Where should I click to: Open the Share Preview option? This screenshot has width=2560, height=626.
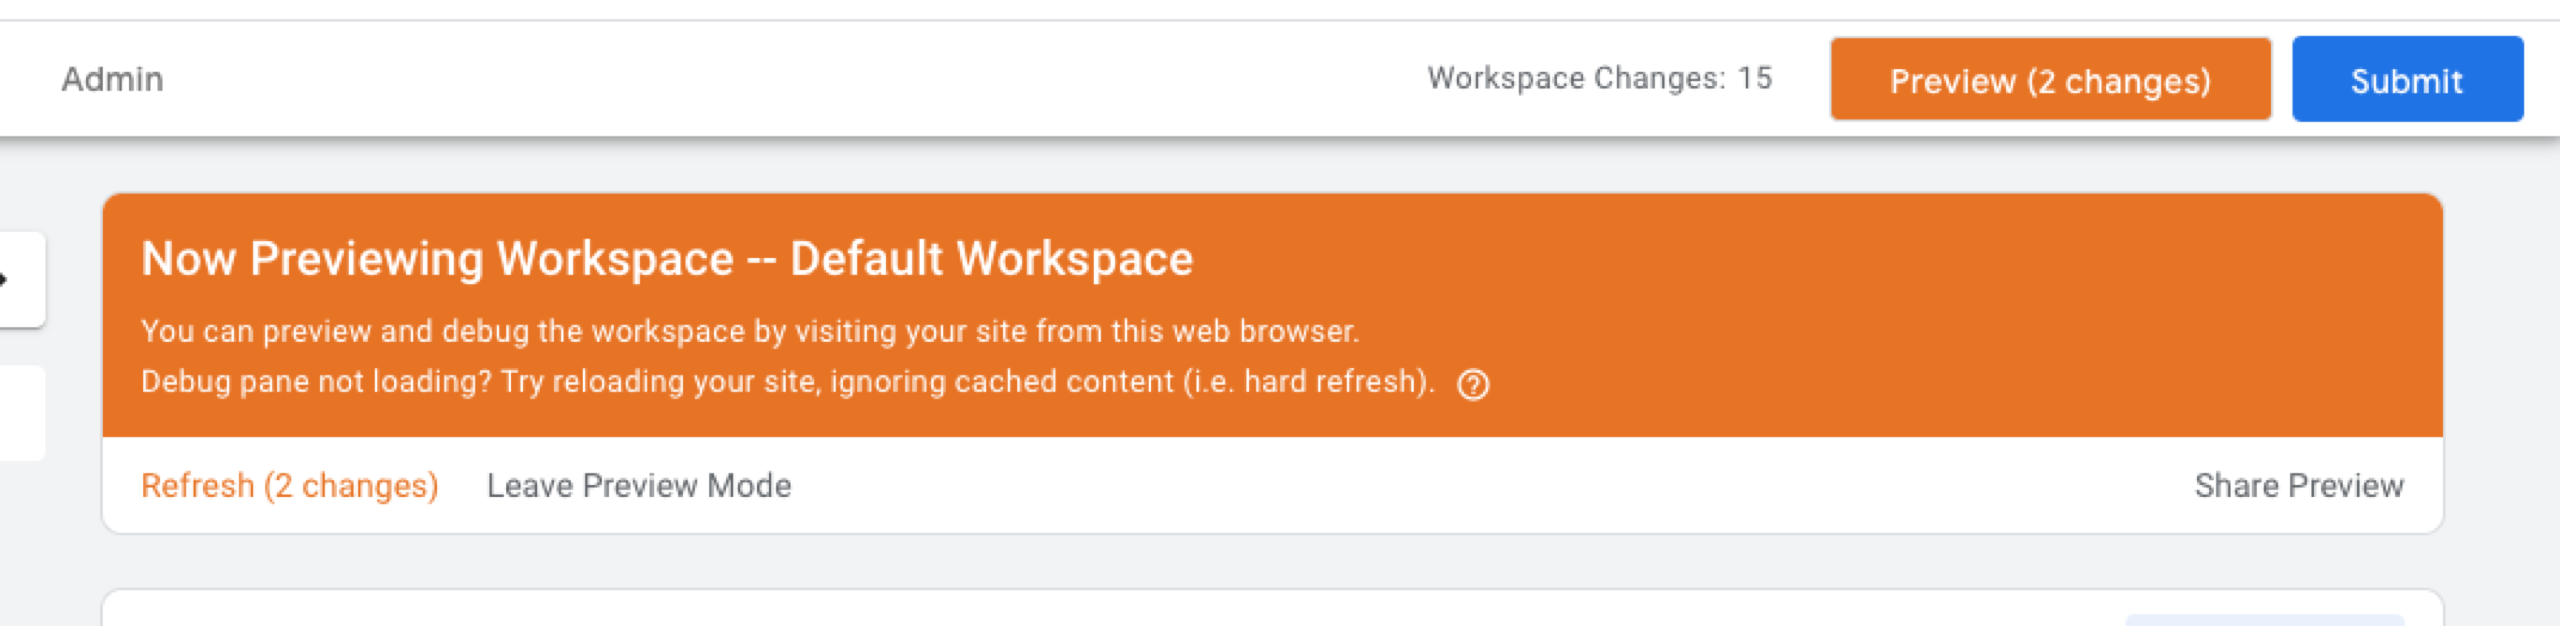pos(2299,486)
